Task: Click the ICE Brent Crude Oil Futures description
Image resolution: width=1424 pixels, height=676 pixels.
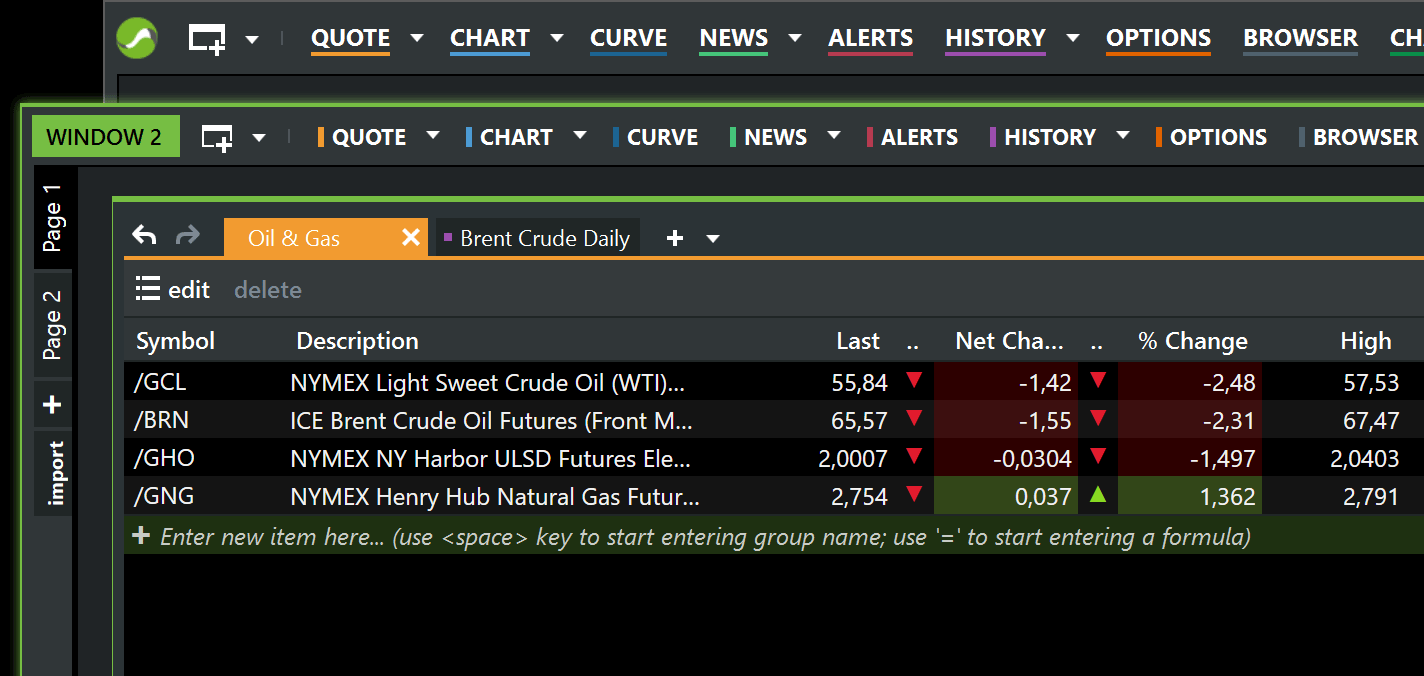Action: 491,421
